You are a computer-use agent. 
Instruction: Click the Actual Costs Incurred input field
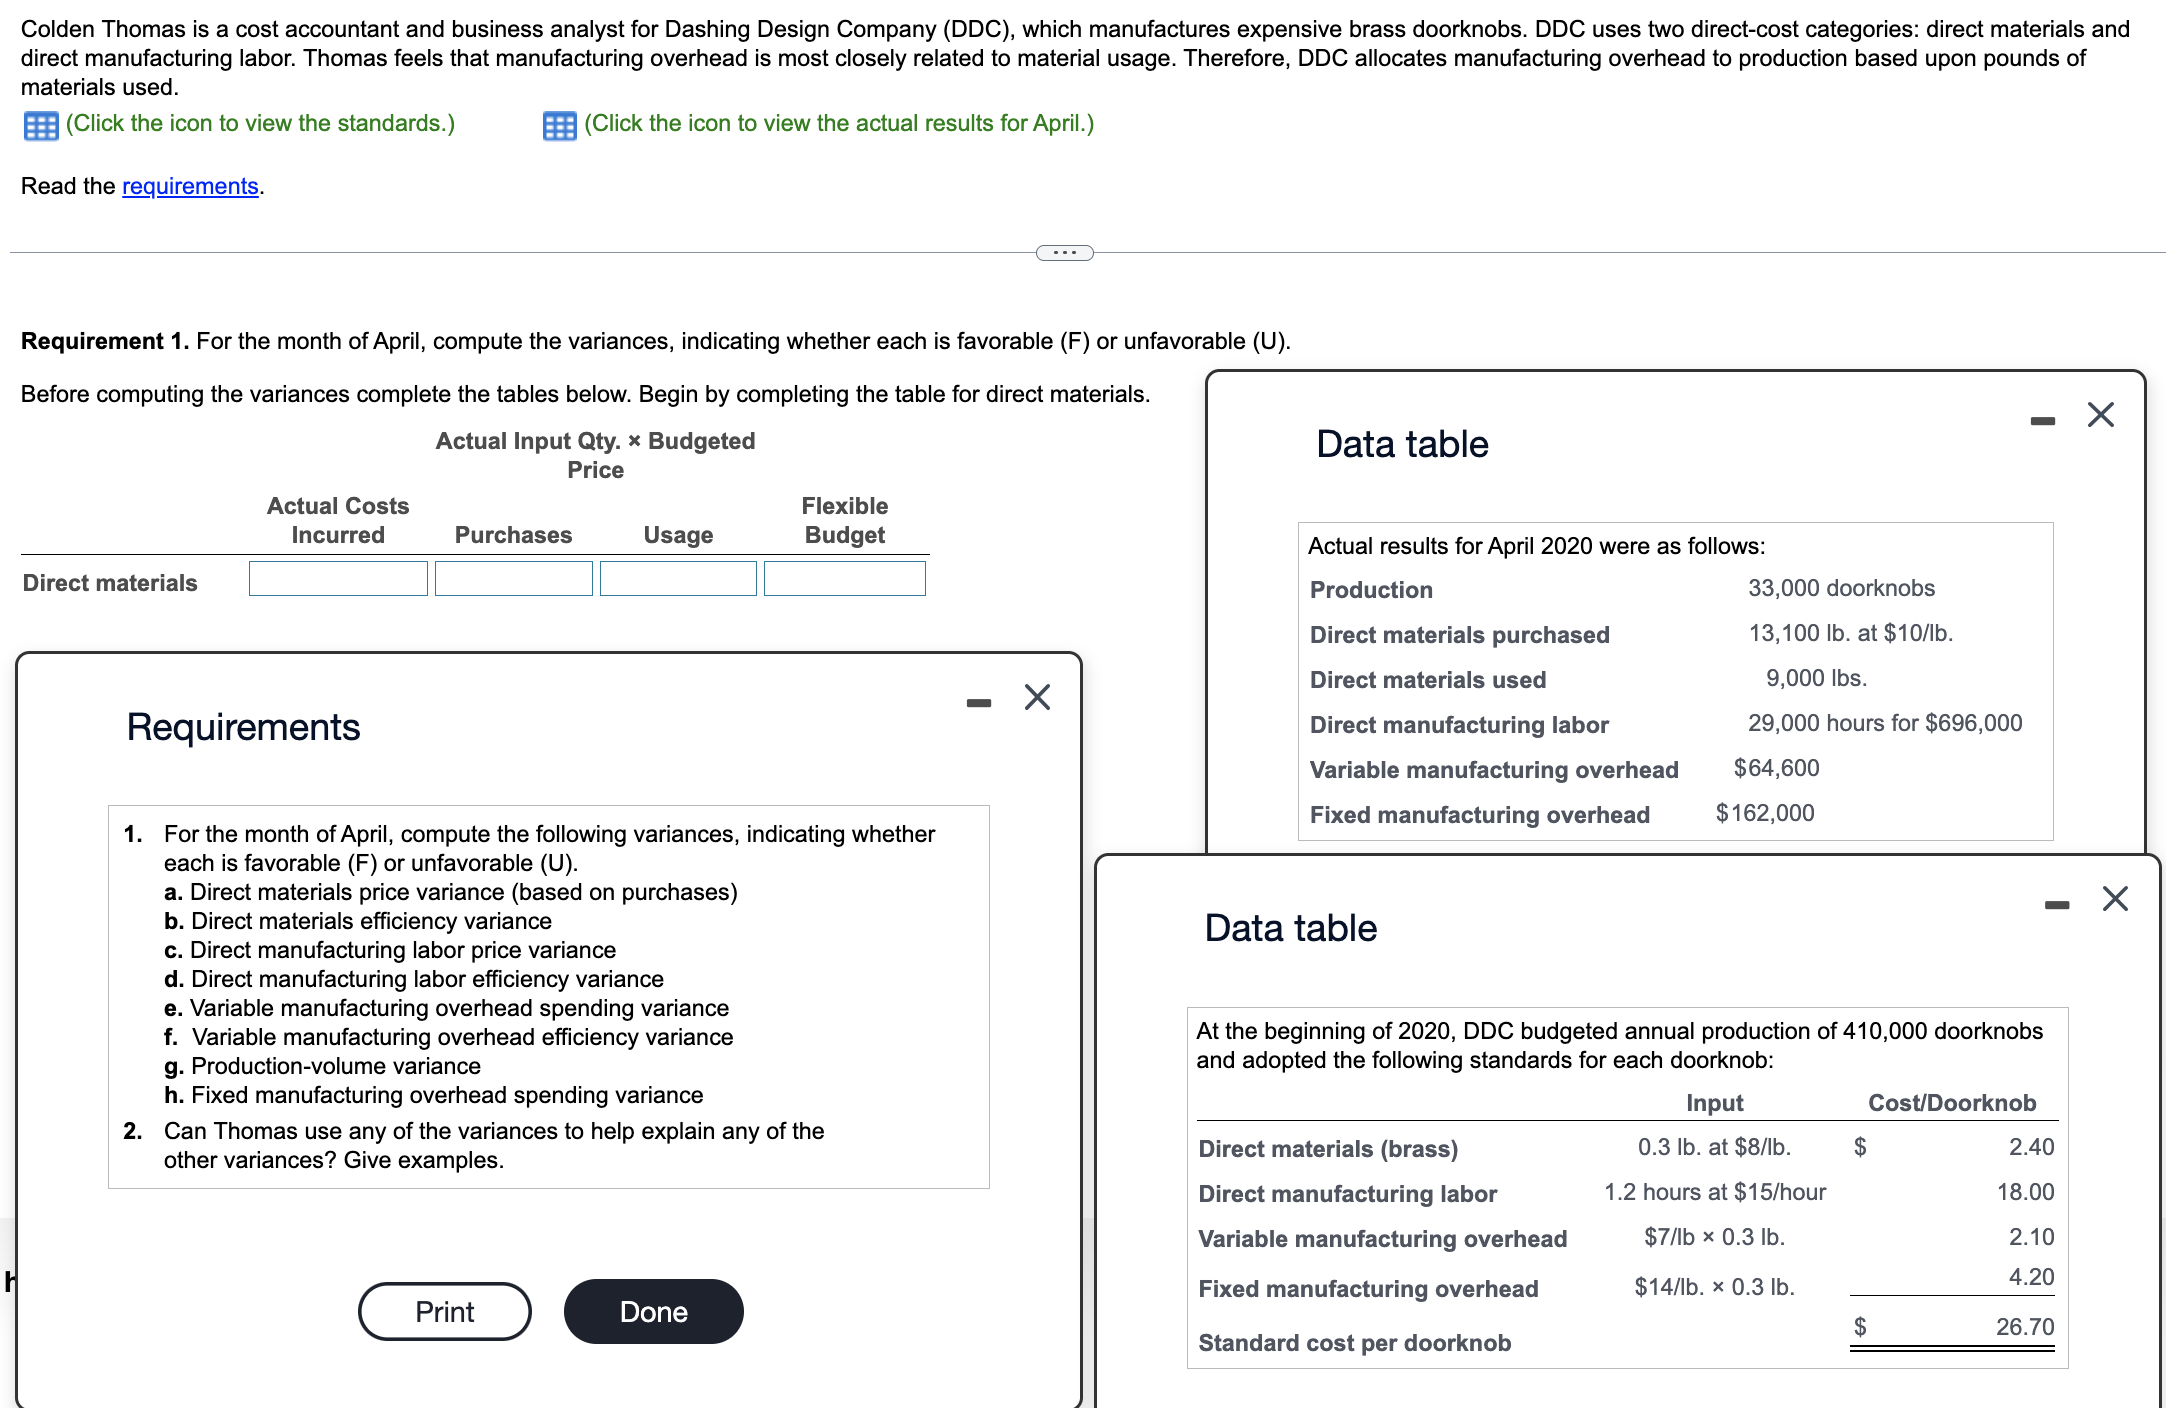pos(337,578)
